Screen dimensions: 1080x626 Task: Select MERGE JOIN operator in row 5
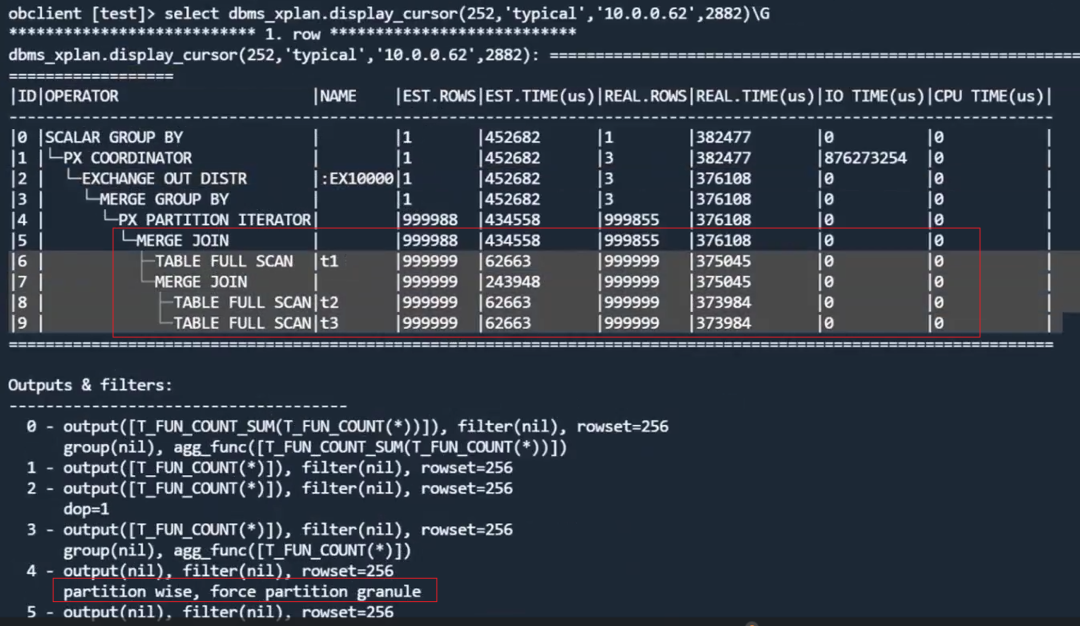point(183,241)
